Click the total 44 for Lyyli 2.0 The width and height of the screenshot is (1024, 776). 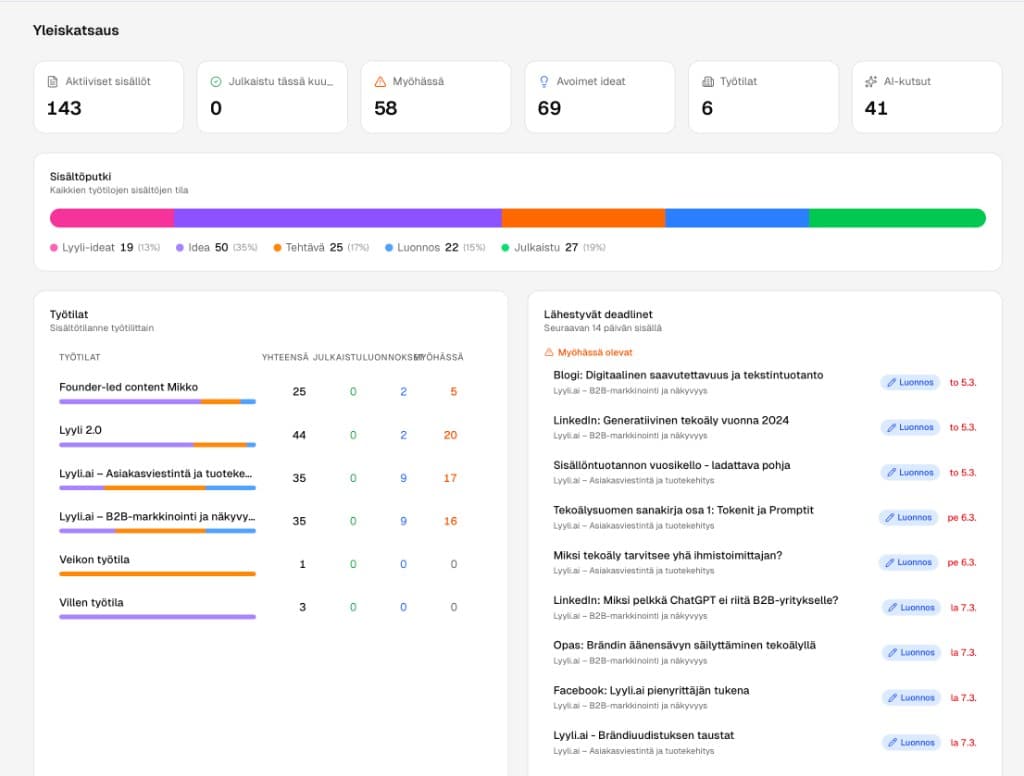pos(299,435)
